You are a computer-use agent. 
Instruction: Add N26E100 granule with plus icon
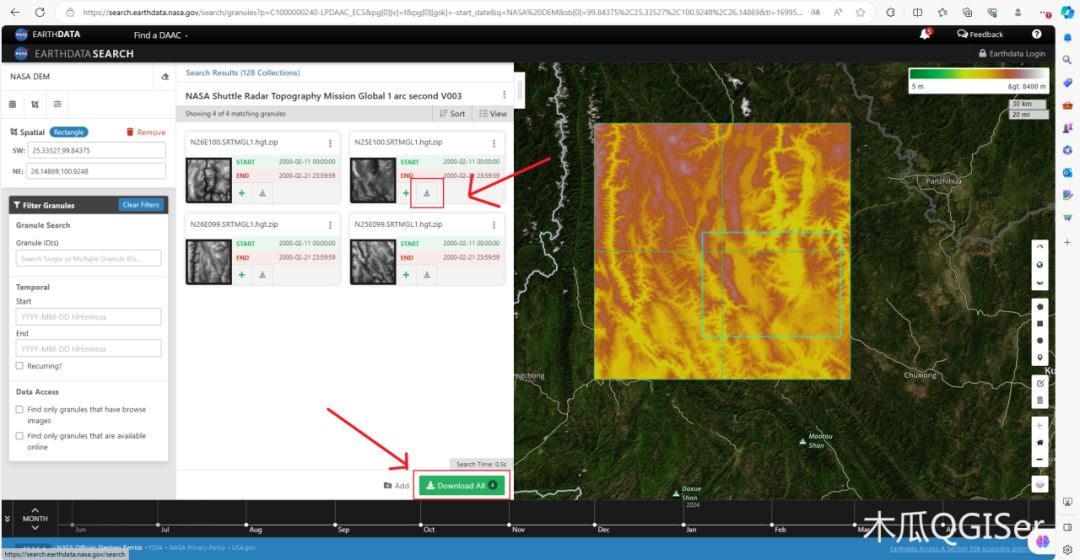(x=242, y=194)
